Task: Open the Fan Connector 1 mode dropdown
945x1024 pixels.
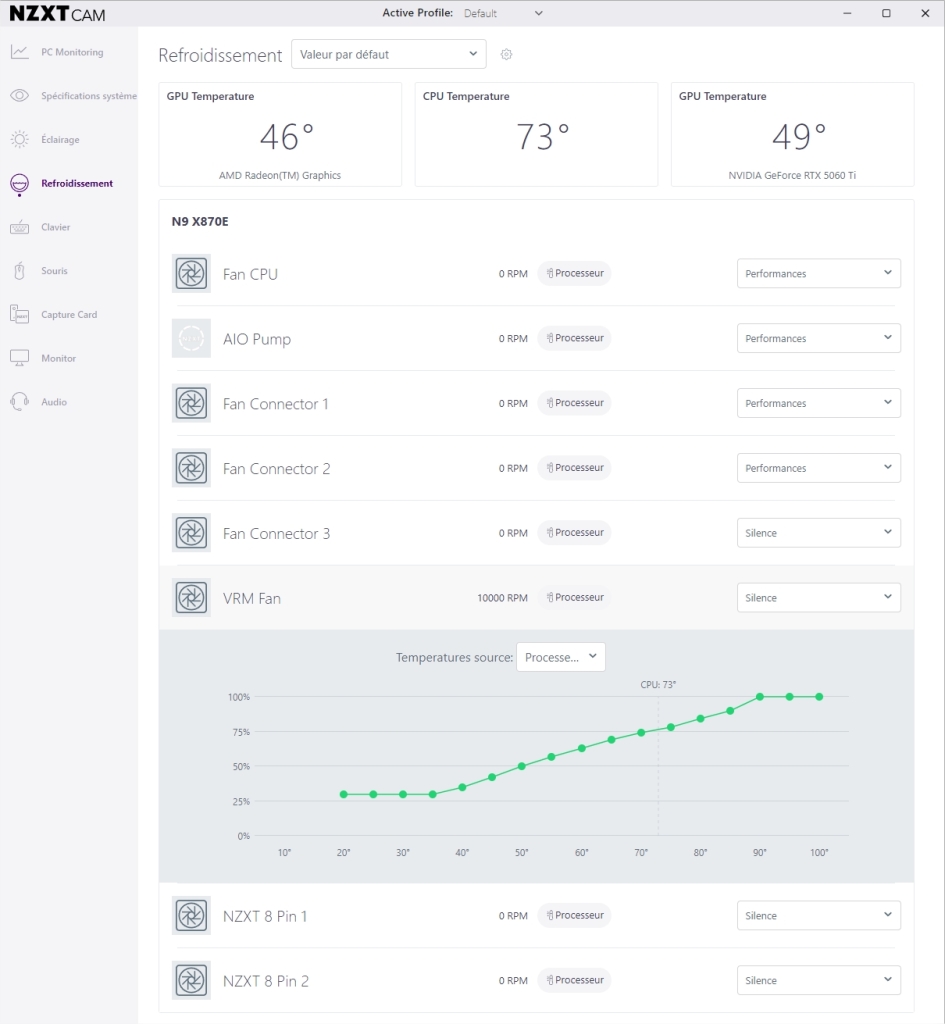Action: pyautogui.click(x=818, y=403)
